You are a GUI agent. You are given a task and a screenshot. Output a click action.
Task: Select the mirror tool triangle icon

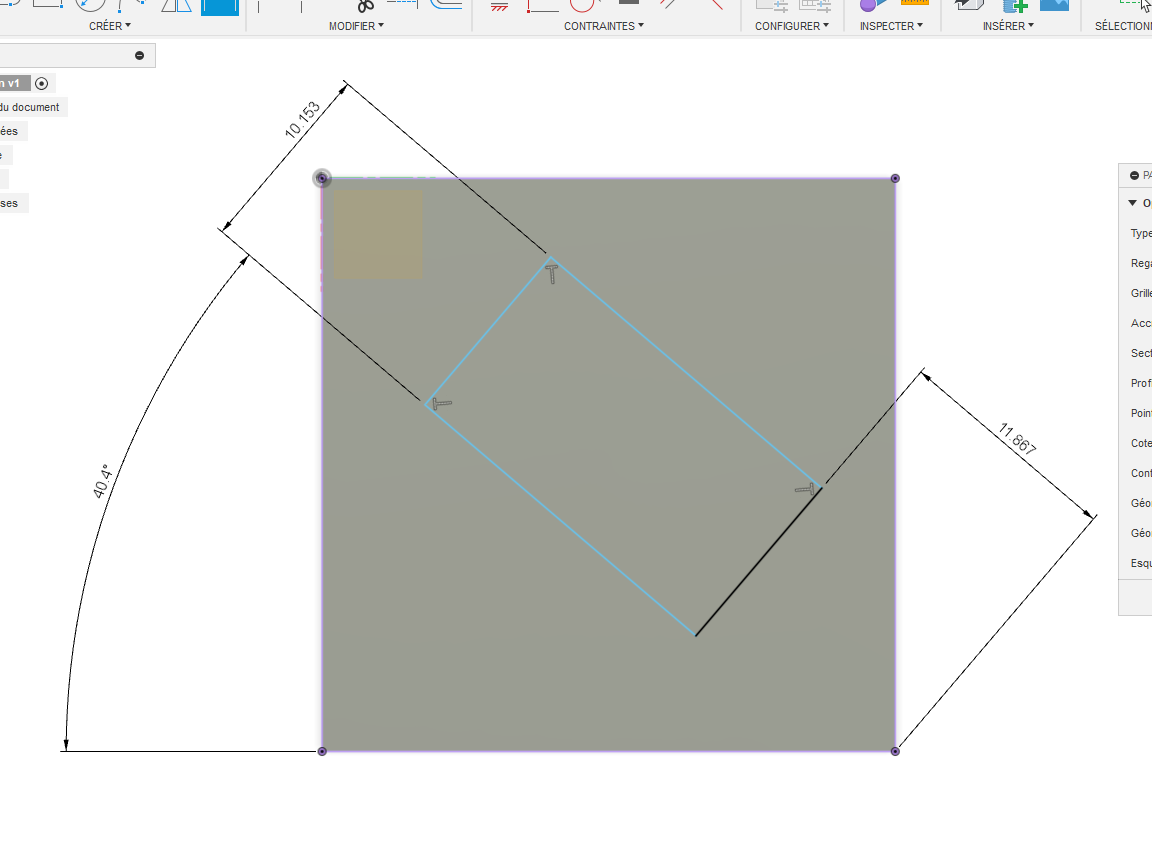[x=176, y=6]
